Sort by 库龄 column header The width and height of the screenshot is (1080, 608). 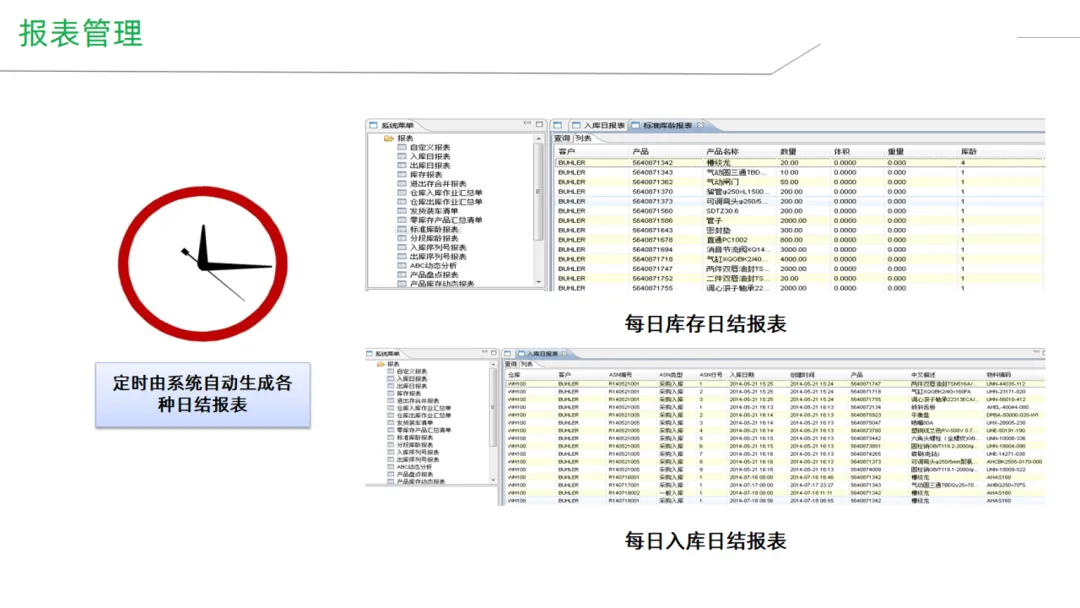[x=969, y=151]
